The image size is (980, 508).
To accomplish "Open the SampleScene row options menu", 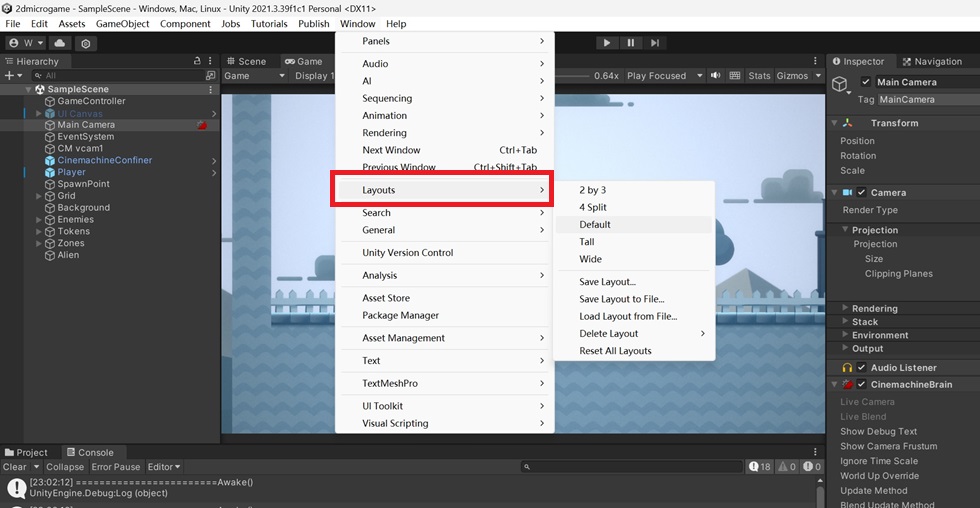I will pos(211,89).
